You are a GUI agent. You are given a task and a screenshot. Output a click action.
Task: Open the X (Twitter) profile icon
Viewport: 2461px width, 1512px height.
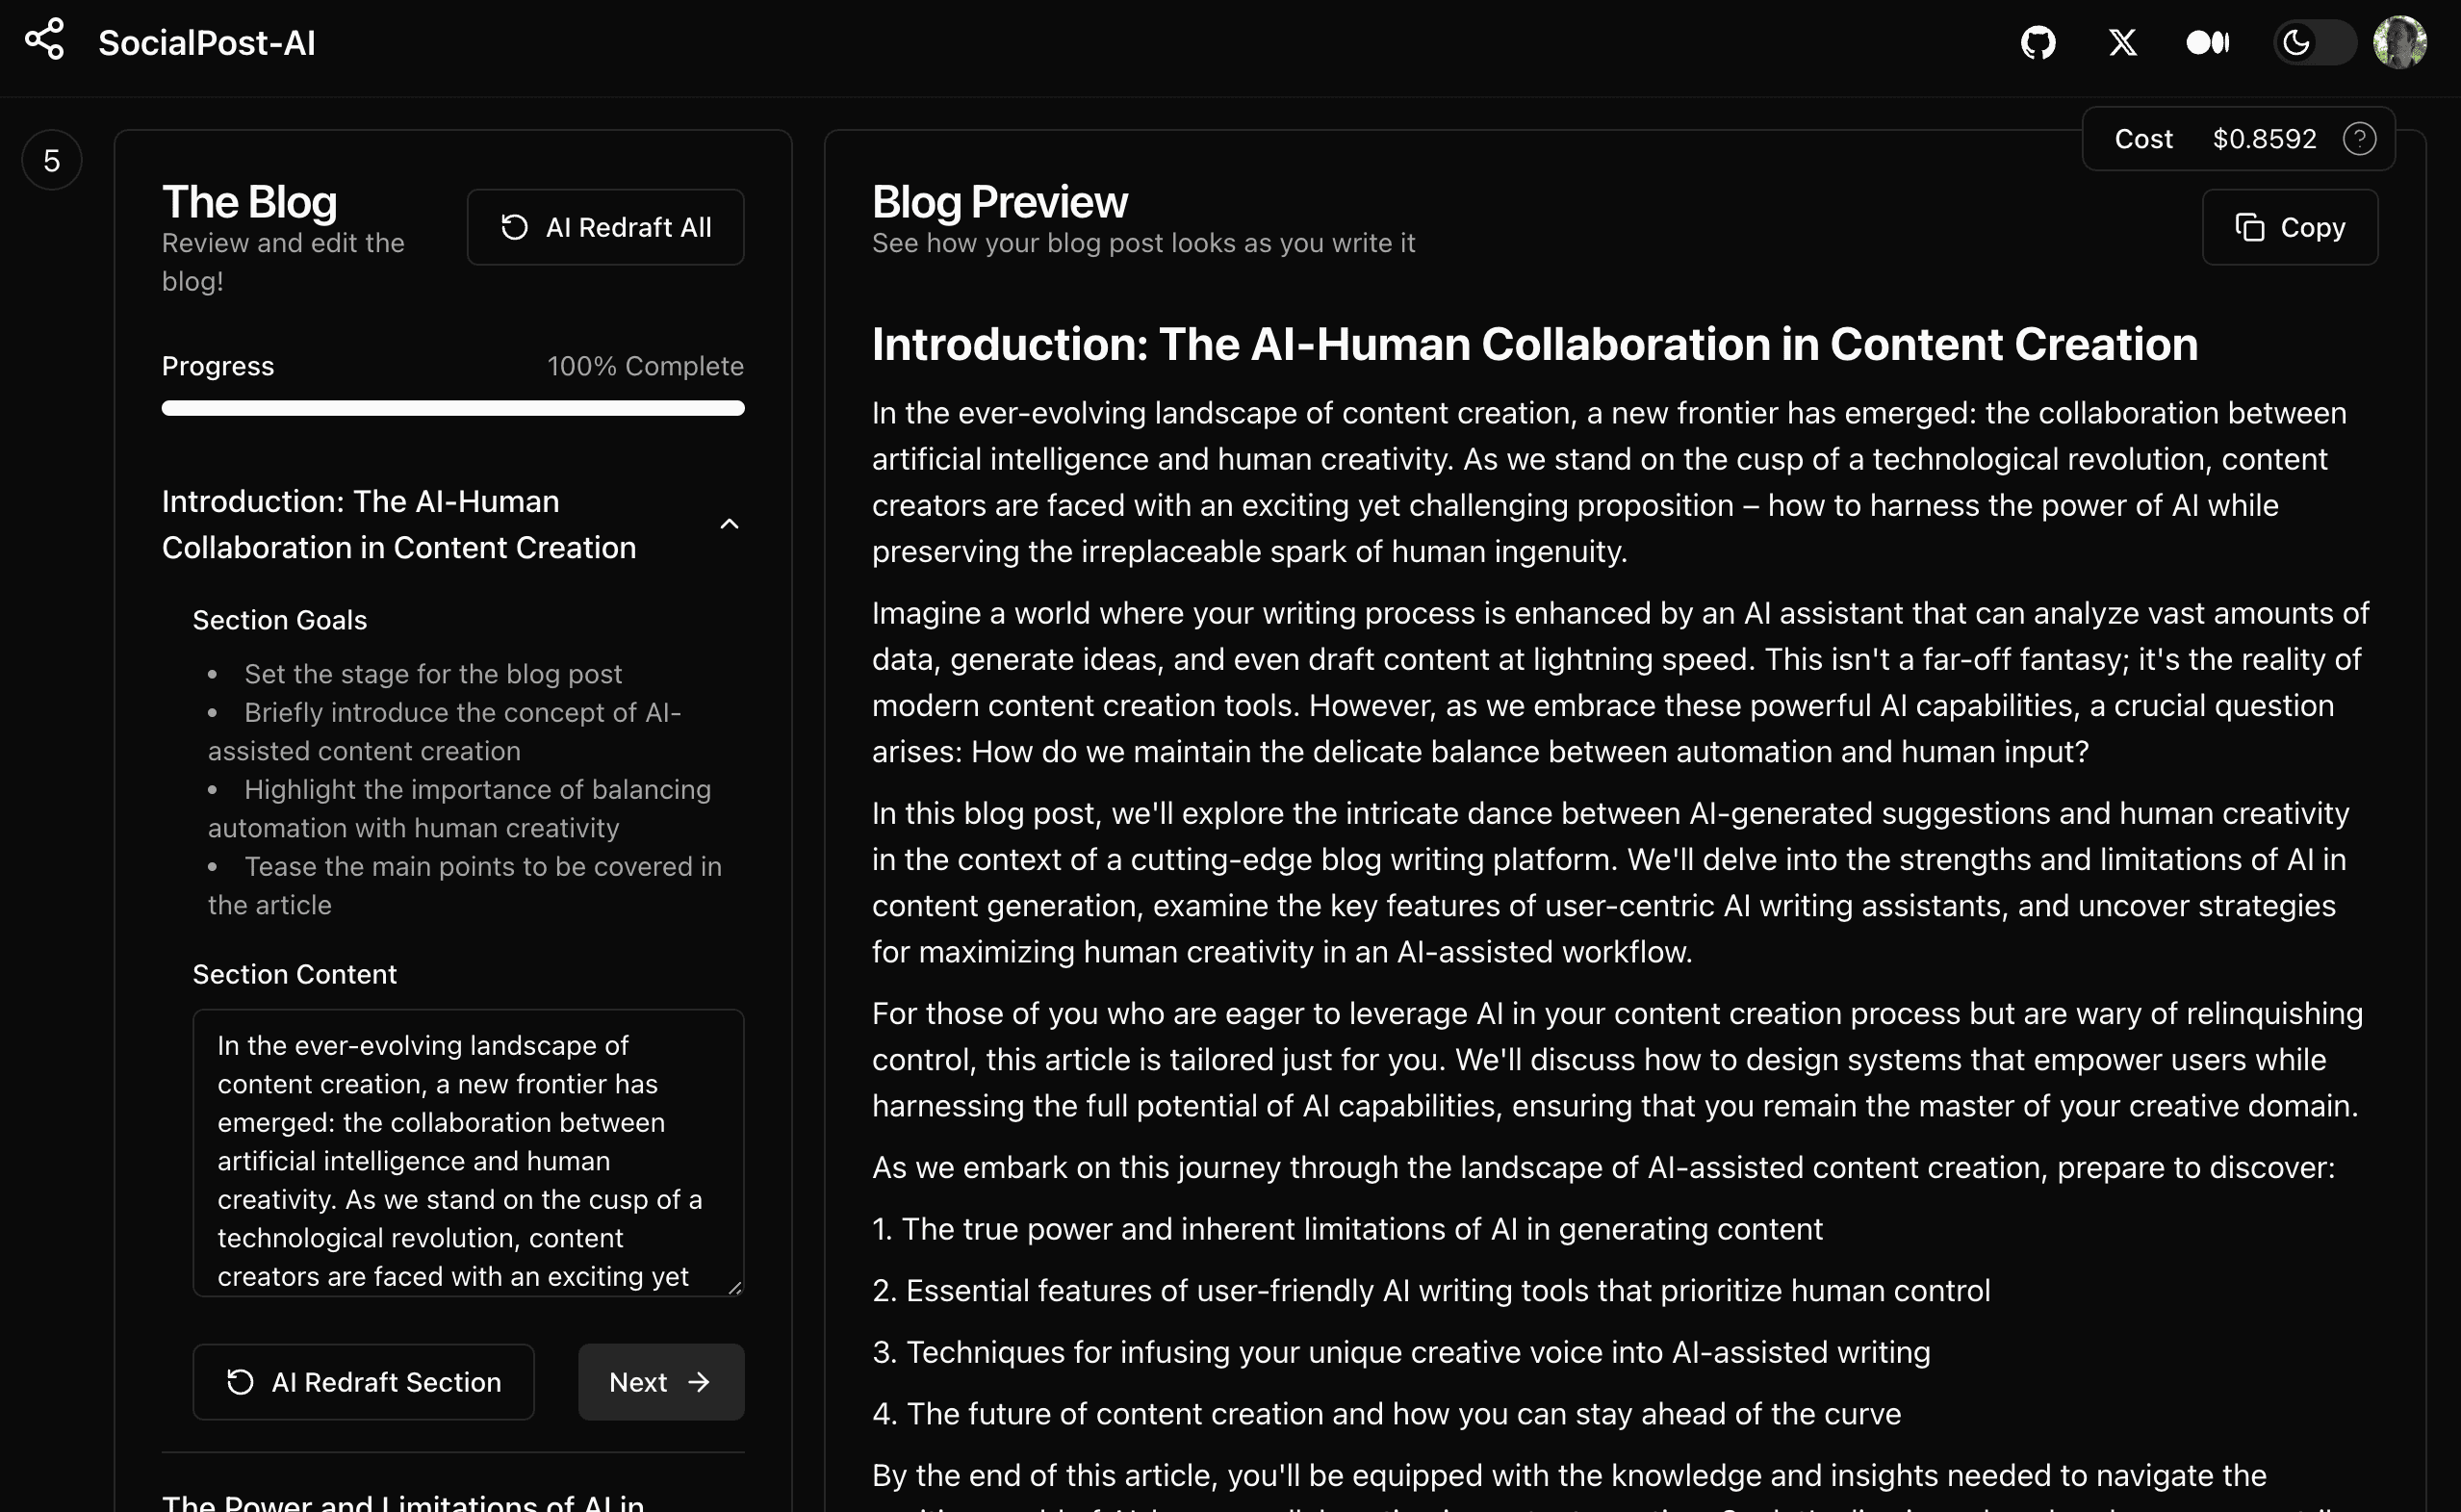pos(2122,43)
